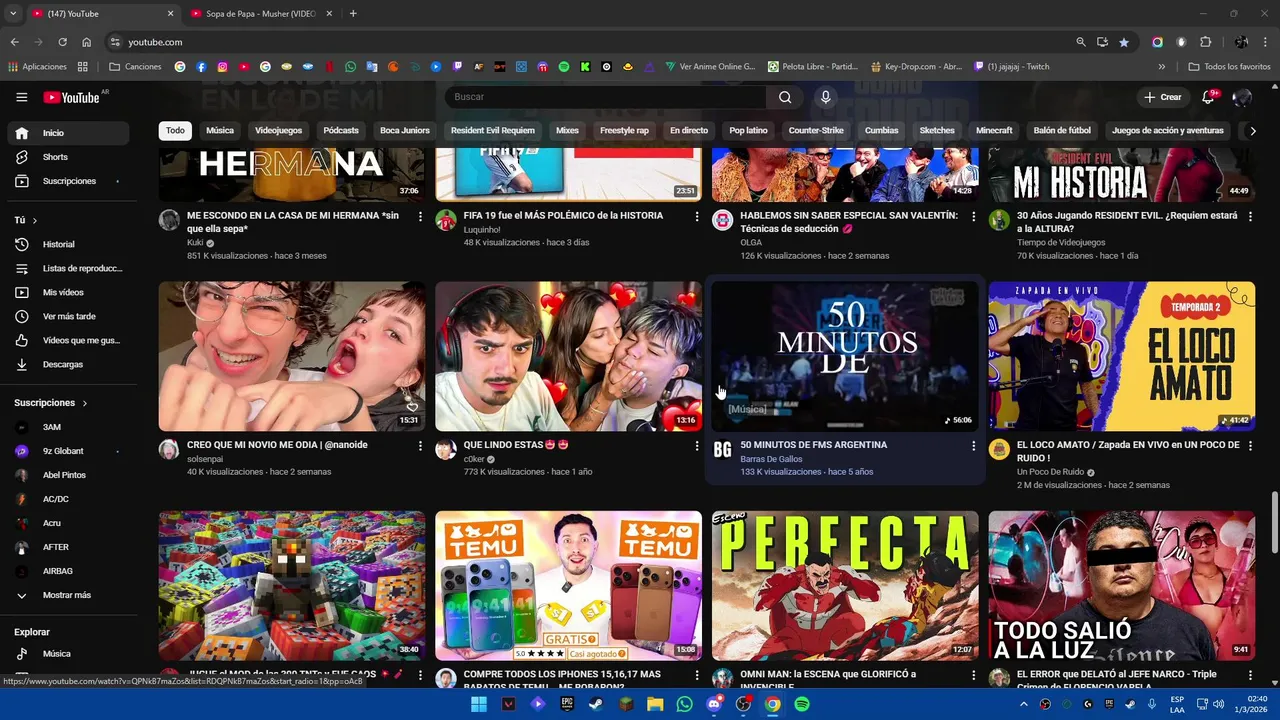The height and width of the screenshot is (720, 1280).
Task: Select the En directo chip
Action: tap(689, 131)
